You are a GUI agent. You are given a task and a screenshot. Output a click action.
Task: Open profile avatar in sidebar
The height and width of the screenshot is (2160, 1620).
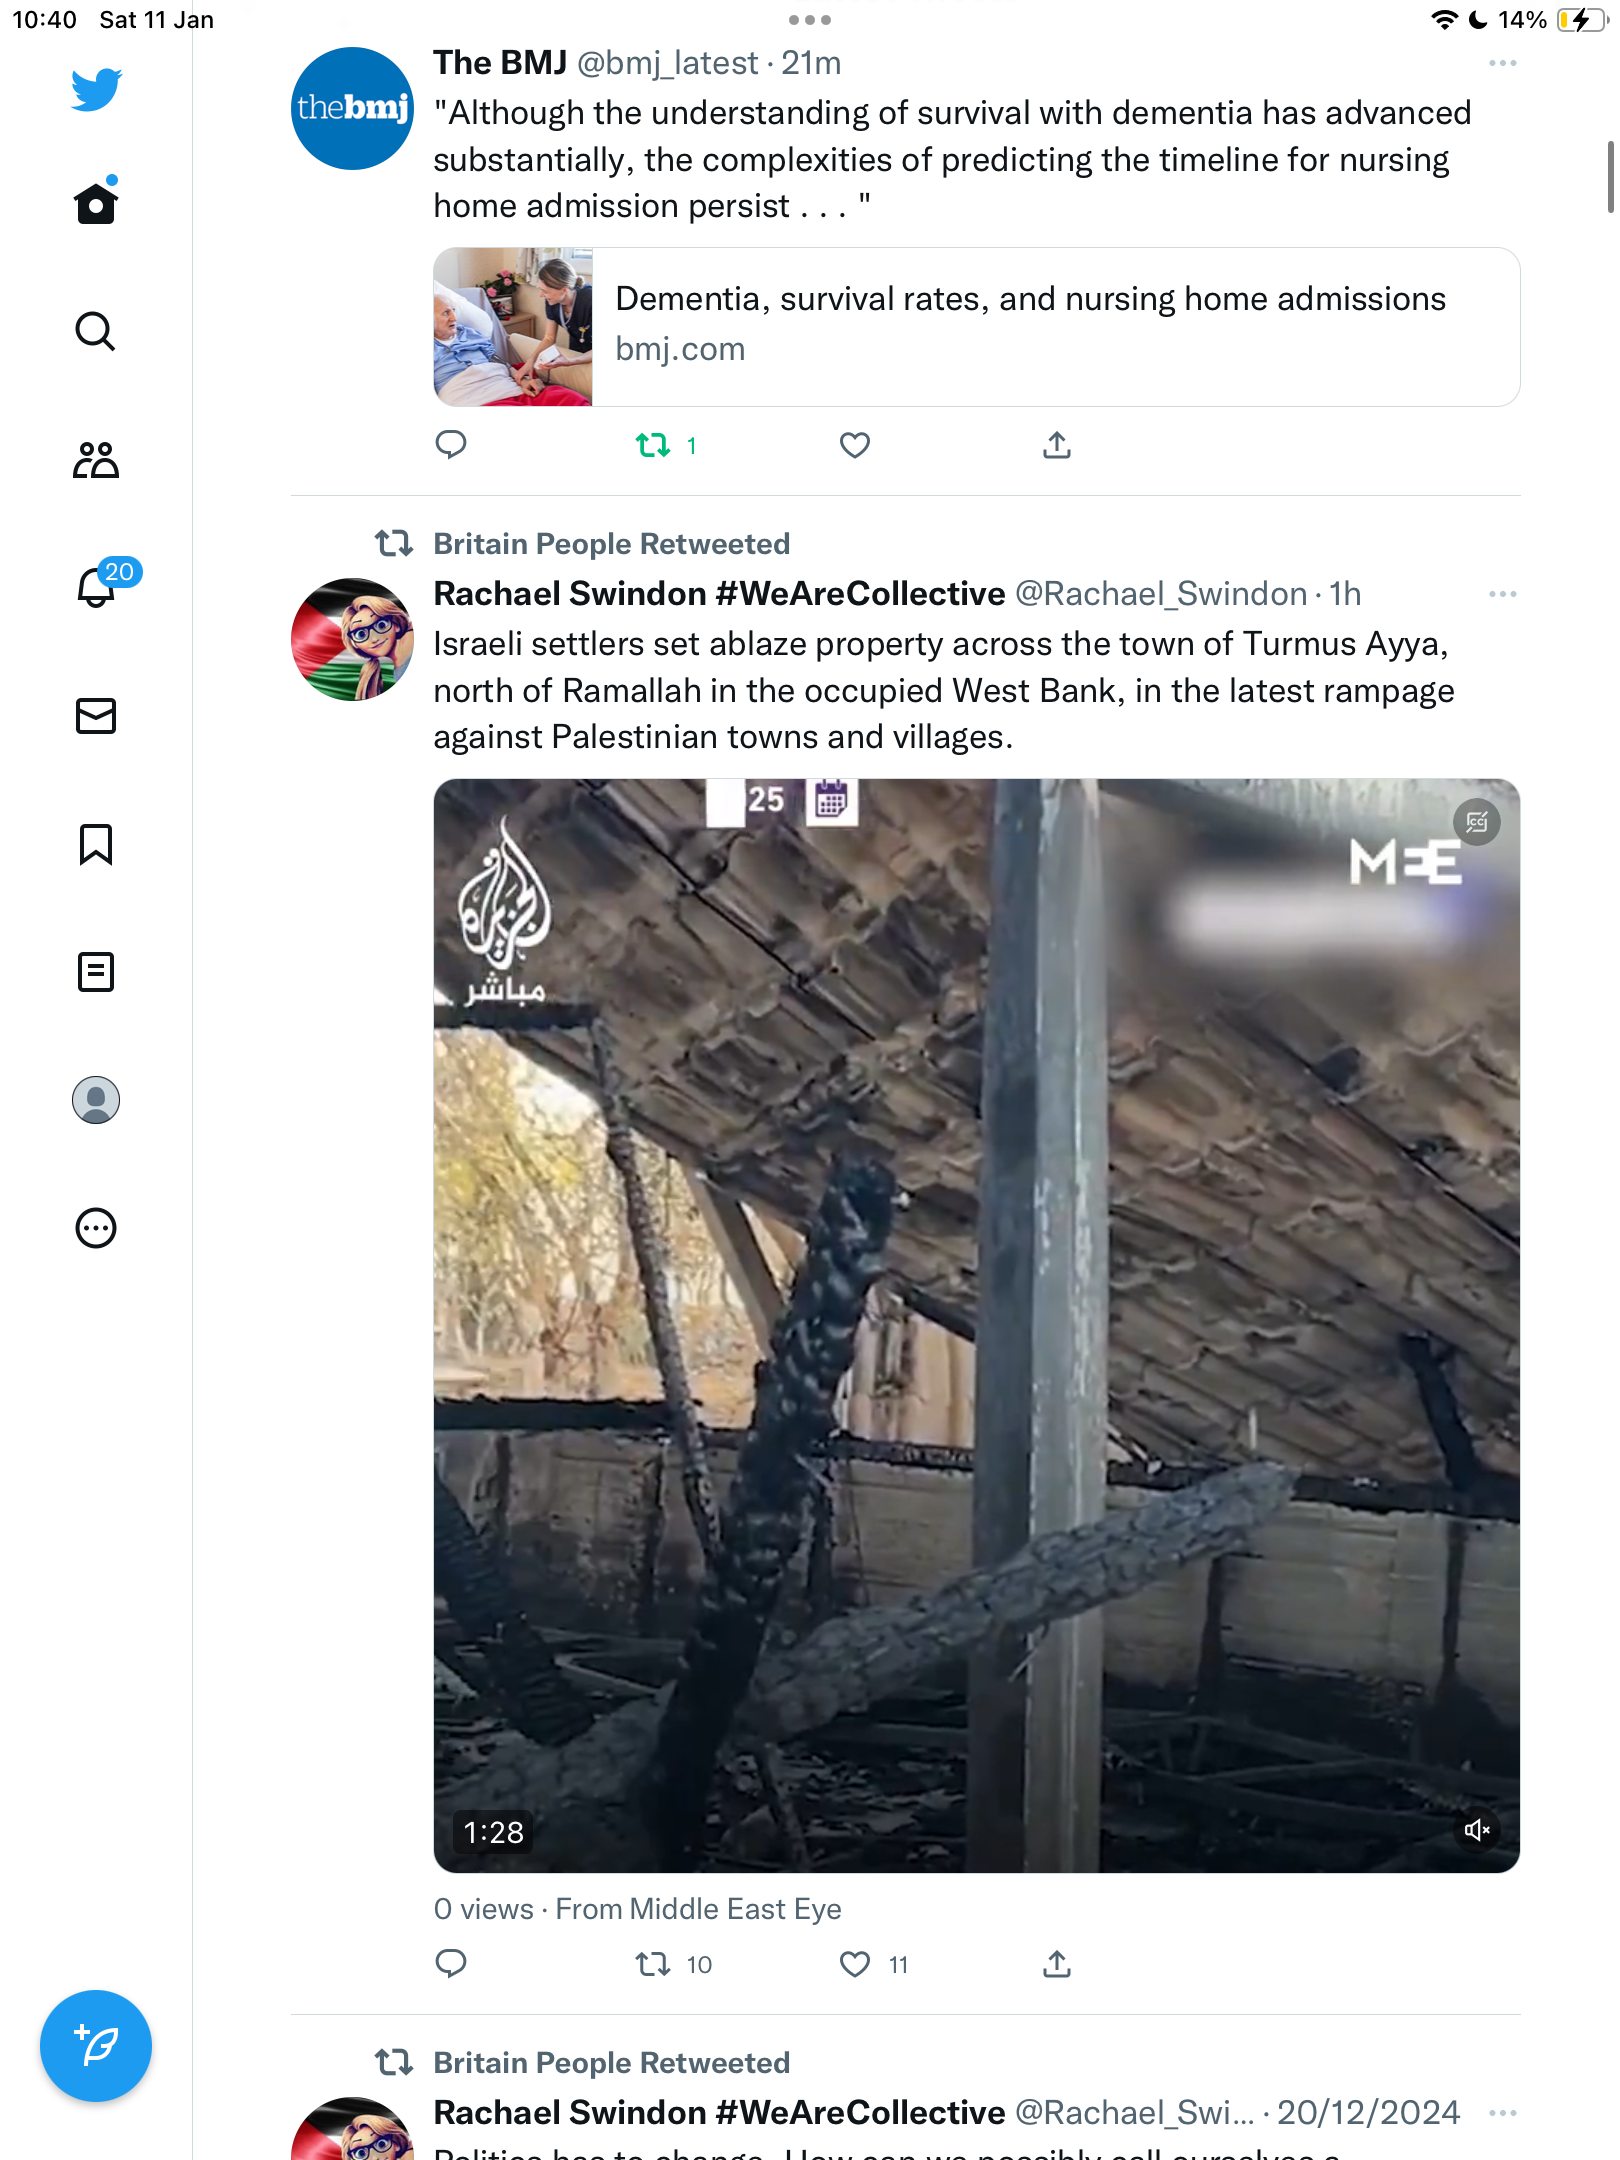[x=96, y=1100]
